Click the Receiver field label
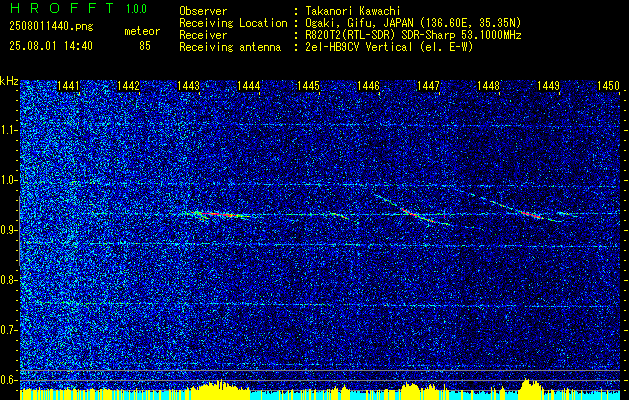Screen dimensions: 629x400 (203, 35)
